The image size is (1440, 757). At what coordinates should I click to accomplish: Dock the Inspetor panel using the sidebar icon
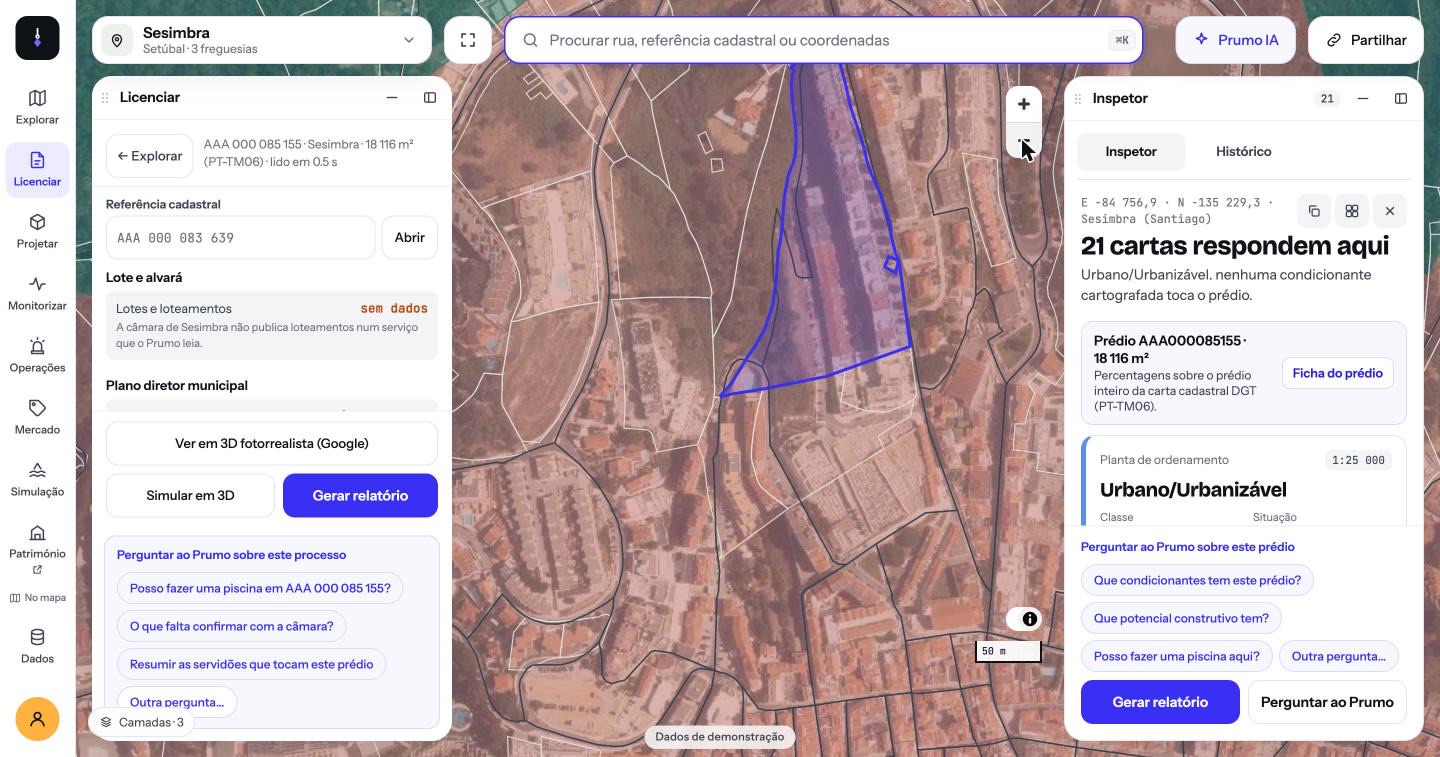click(x=1401, y=98)
